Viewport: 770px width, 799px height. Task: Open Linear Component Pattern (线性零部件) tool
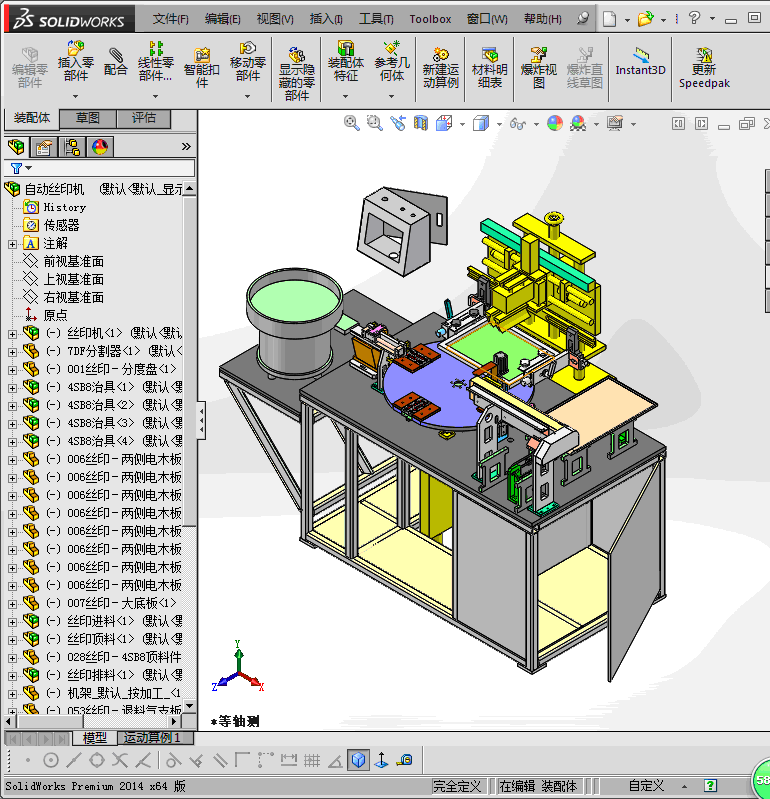(155, 61)
